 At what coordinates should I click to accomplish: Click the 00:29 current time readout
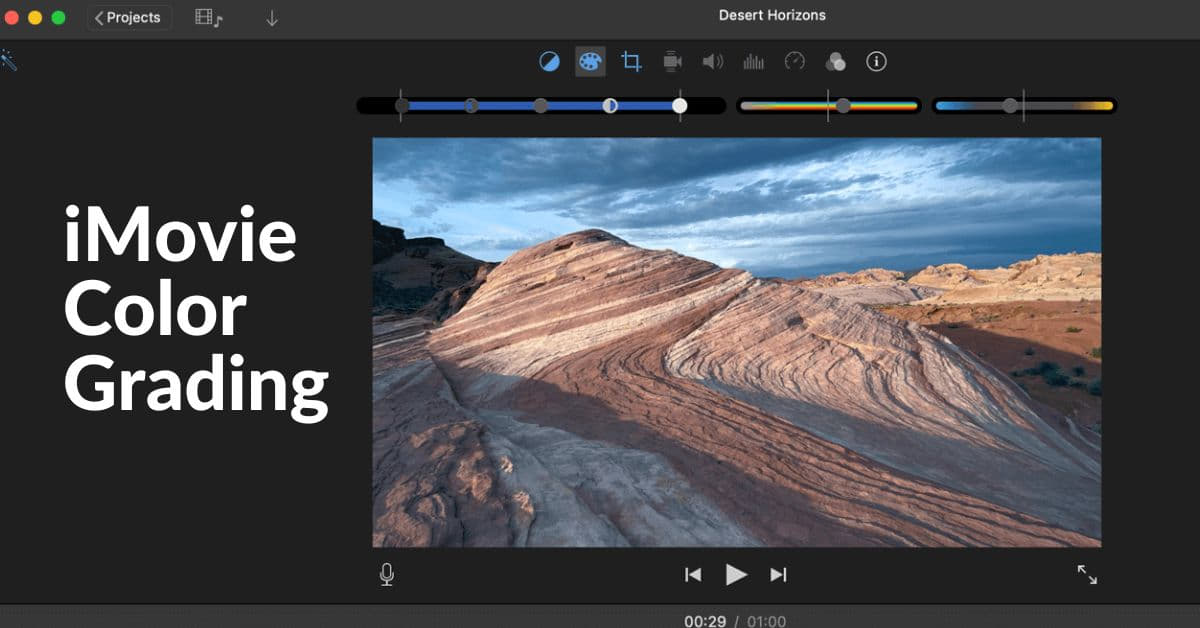(705, 621)
